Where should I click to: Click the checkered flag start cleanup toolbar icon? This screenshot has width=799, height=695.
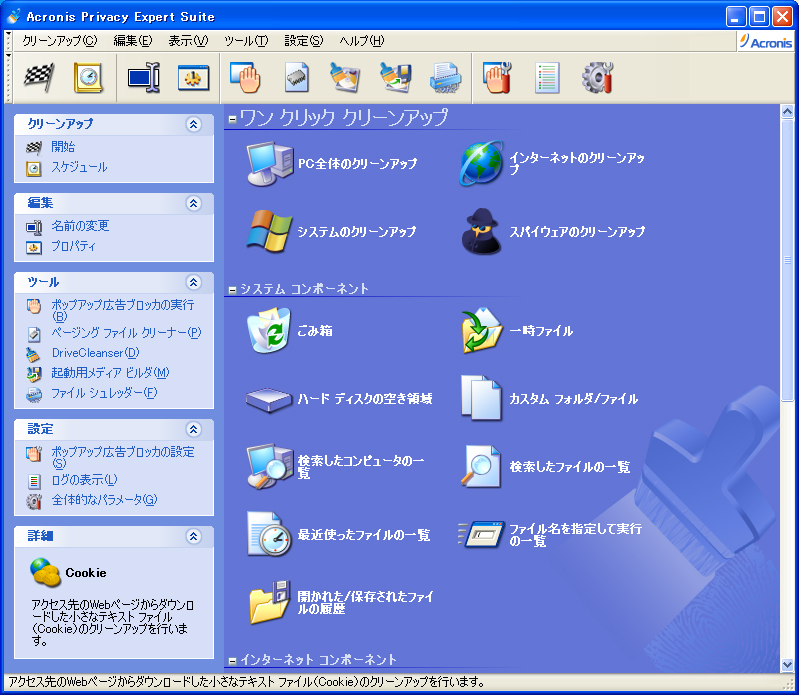click(x=39, y=77)
